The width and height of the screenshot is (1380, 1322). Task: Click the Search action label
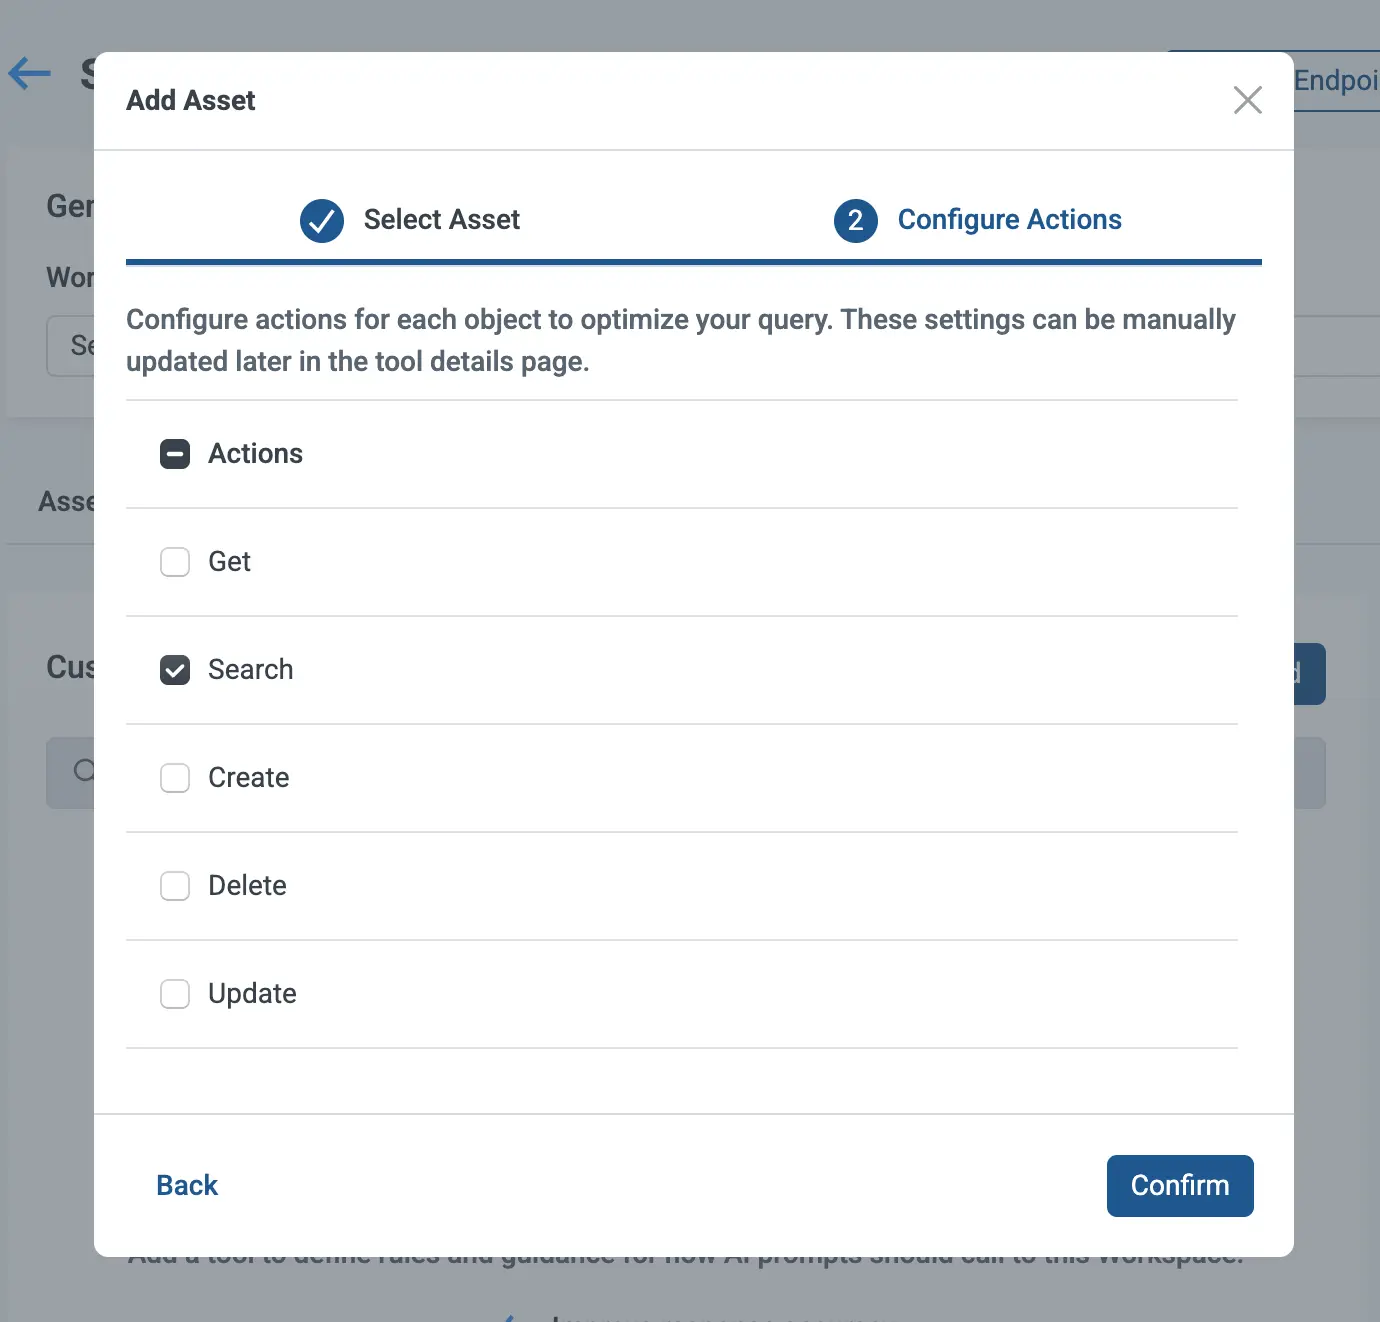coord(251,670)
